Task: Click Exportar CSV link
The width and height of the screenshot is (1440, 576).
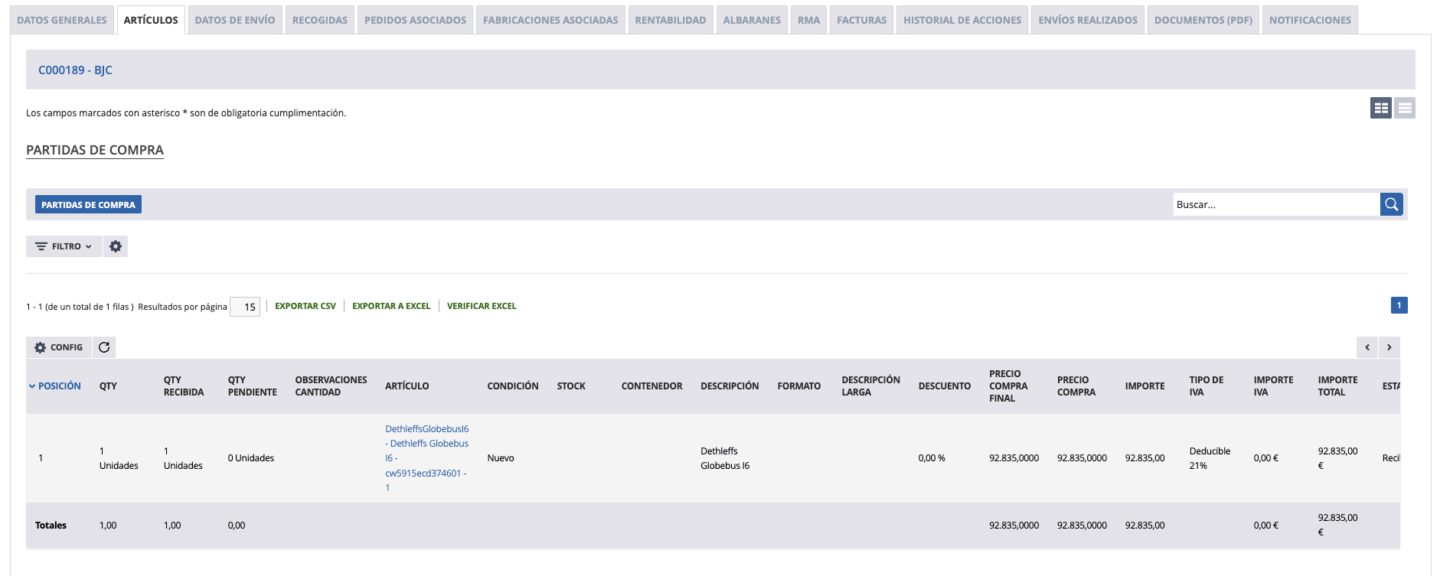Action: pyautogui.click(x=305, y=306)
